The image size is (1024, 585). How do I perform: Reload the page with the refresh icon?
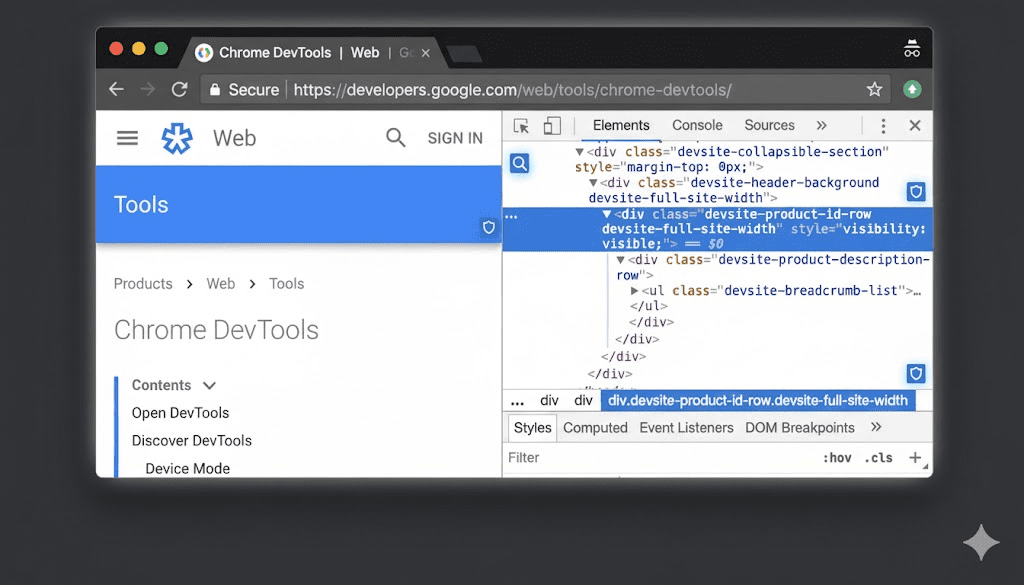pyautogui.click(x=180, y=89)
